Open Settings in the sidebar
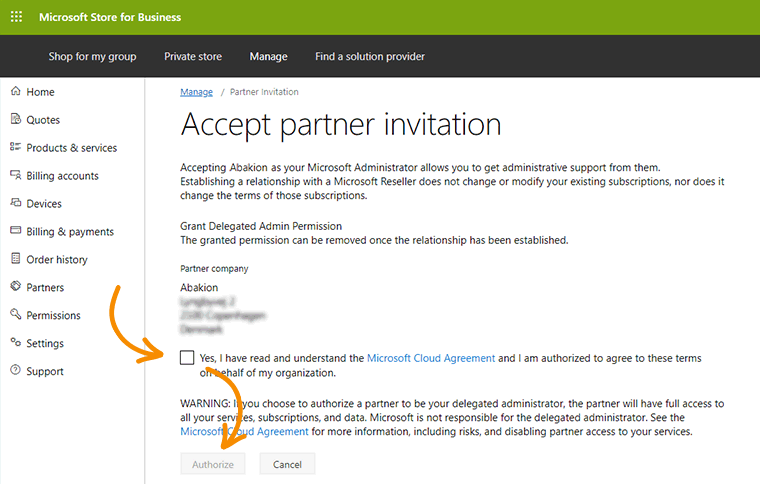 [45, 343]
